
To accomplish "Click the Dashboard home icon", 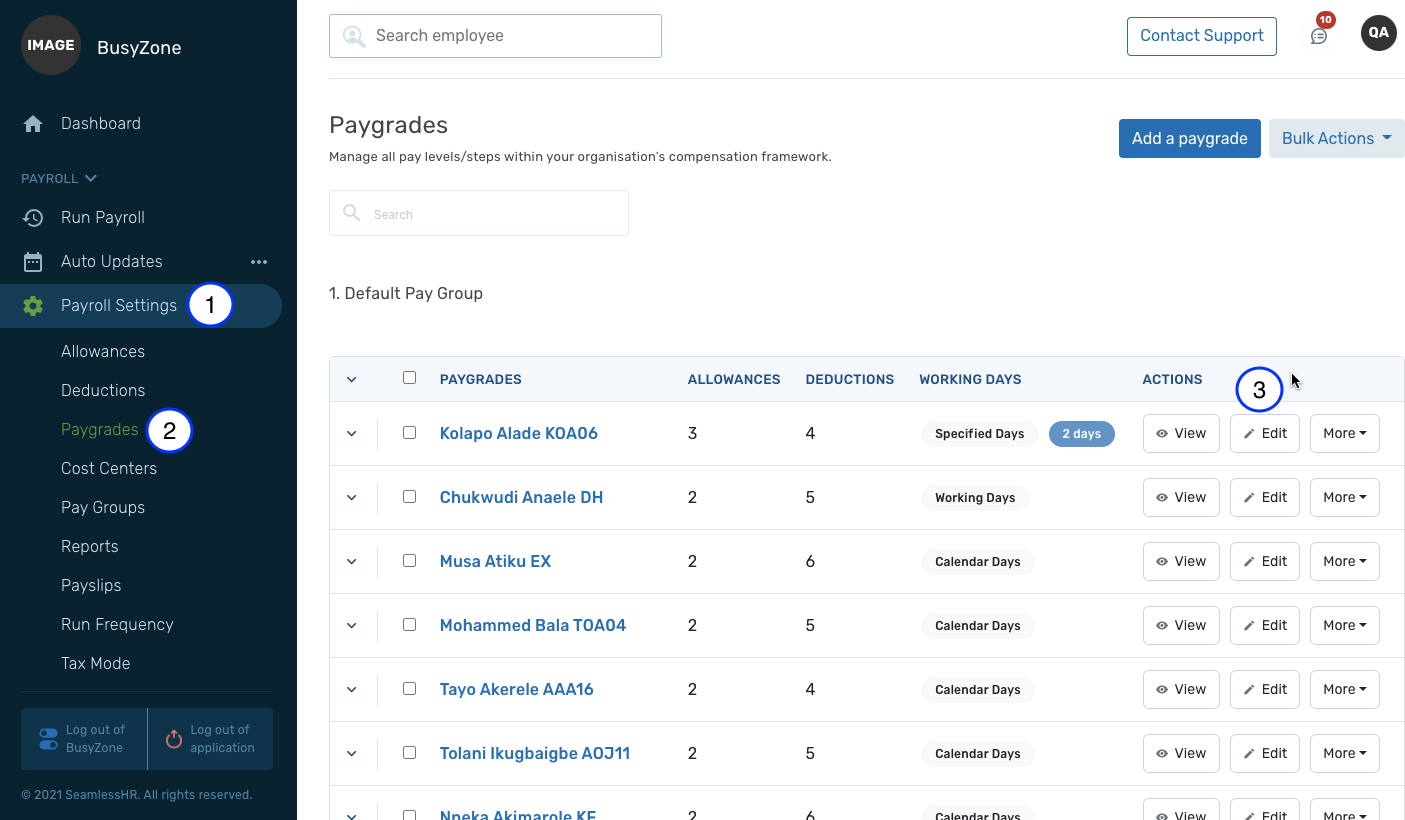I will point(33,124).
